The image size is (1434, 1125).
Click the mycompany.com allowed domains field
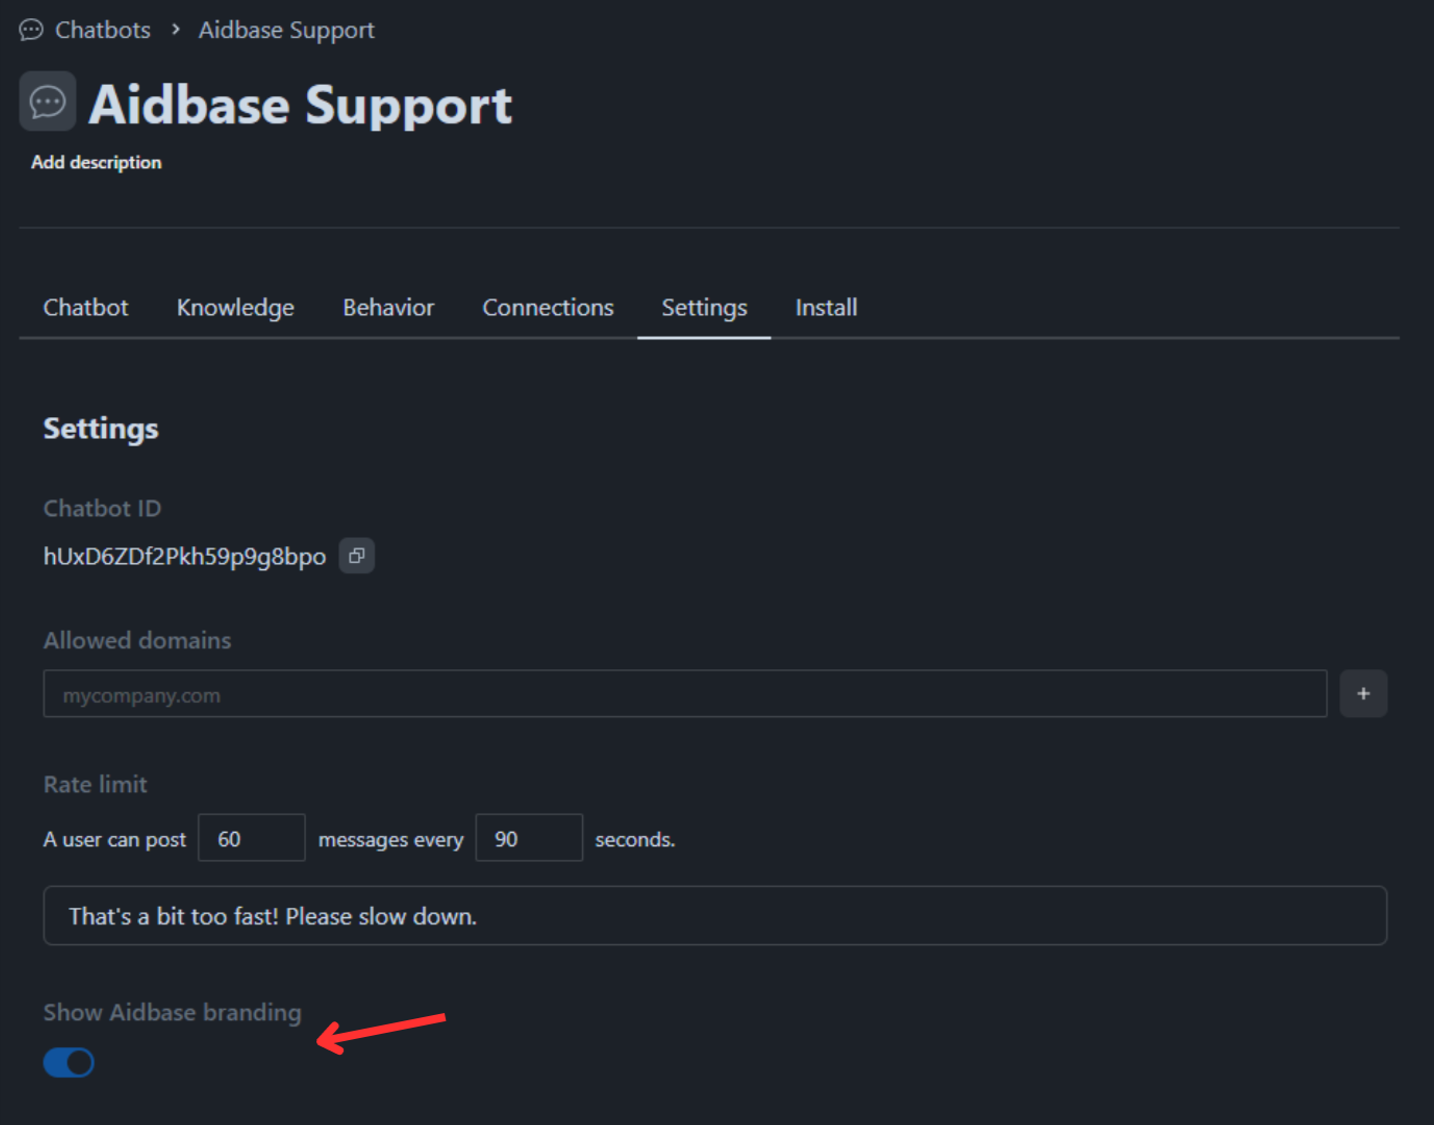click(684, 693)
